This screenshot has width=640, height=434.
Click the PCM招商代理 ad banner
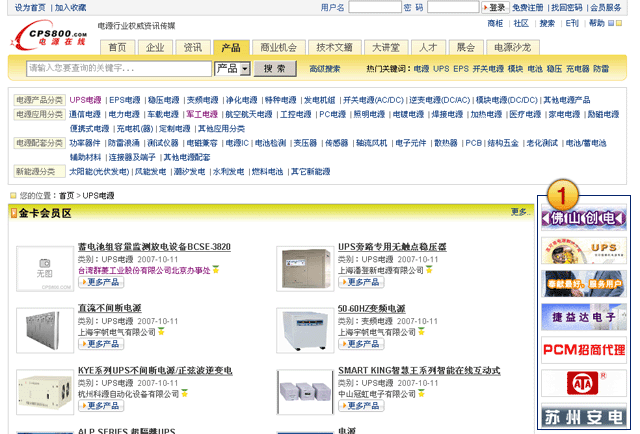point(585,349)
